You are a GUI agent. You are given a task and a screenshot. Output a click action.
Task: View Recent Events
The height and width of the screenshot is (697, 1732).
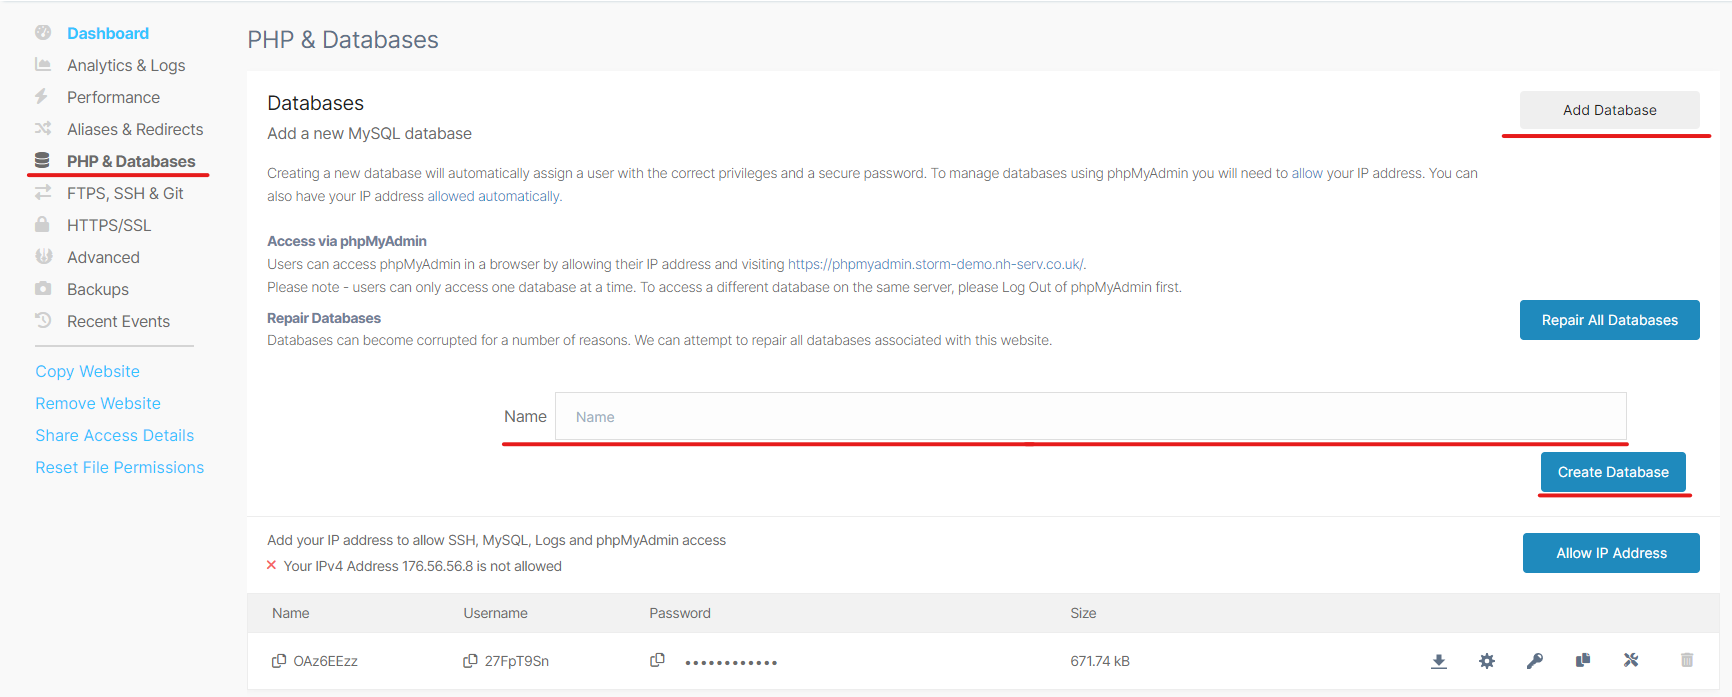[118, 321]
